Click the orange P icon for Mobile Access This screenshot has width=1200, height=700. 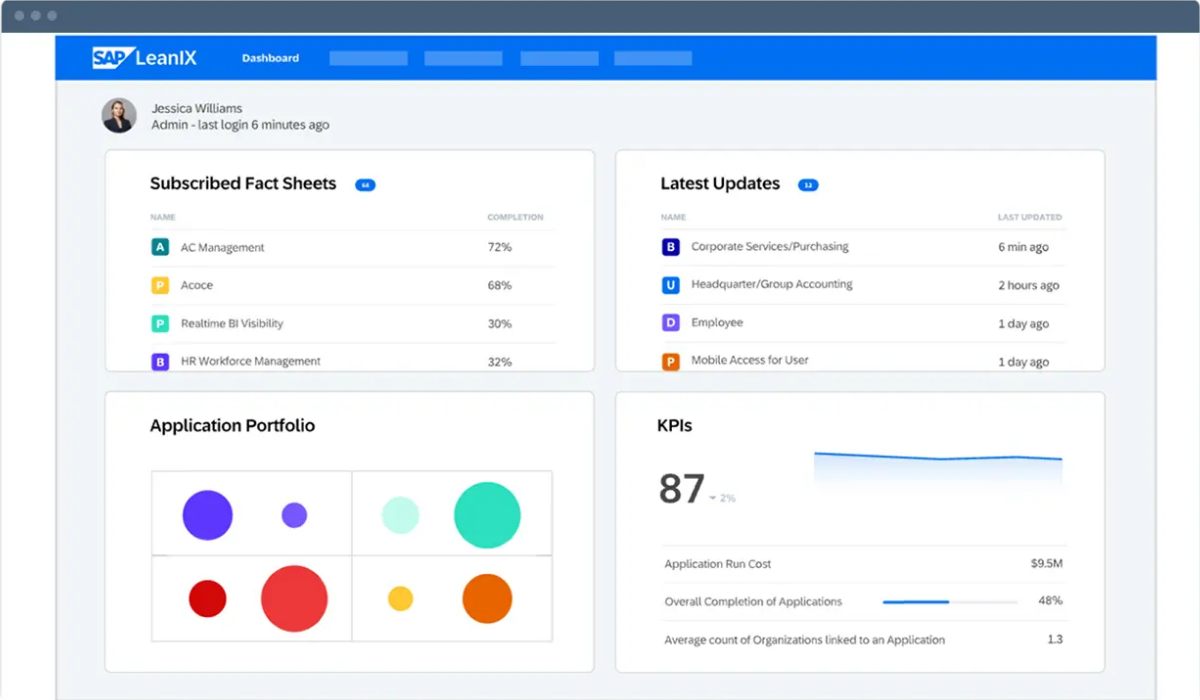671,361
